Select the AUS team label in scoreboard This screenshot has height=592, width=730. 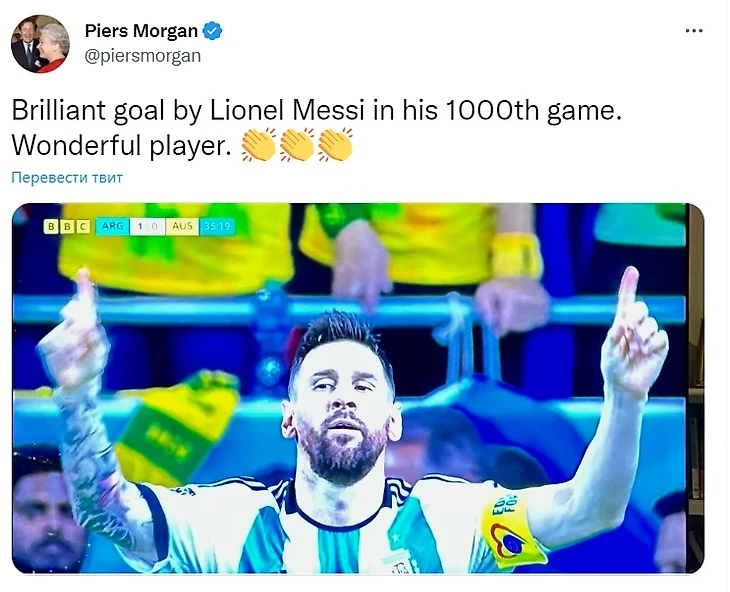tap(182, 227)
